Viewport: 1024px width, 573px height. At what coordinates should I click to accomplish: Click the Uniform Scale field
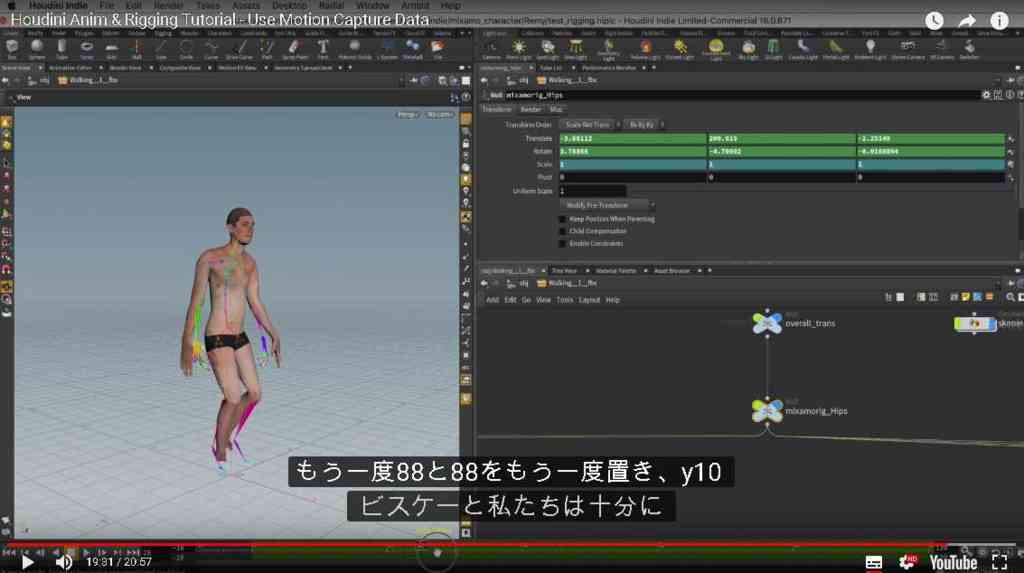592,191
